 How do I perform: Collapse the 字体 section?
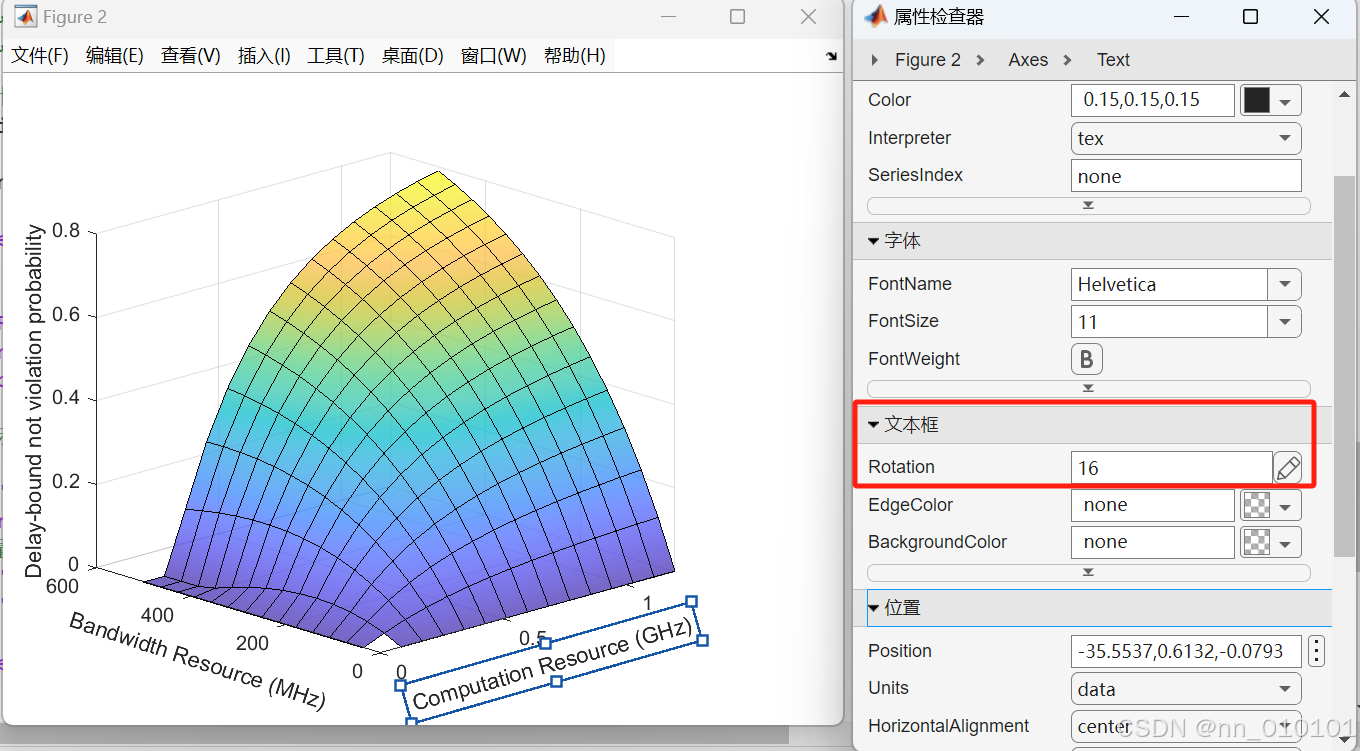873,241
